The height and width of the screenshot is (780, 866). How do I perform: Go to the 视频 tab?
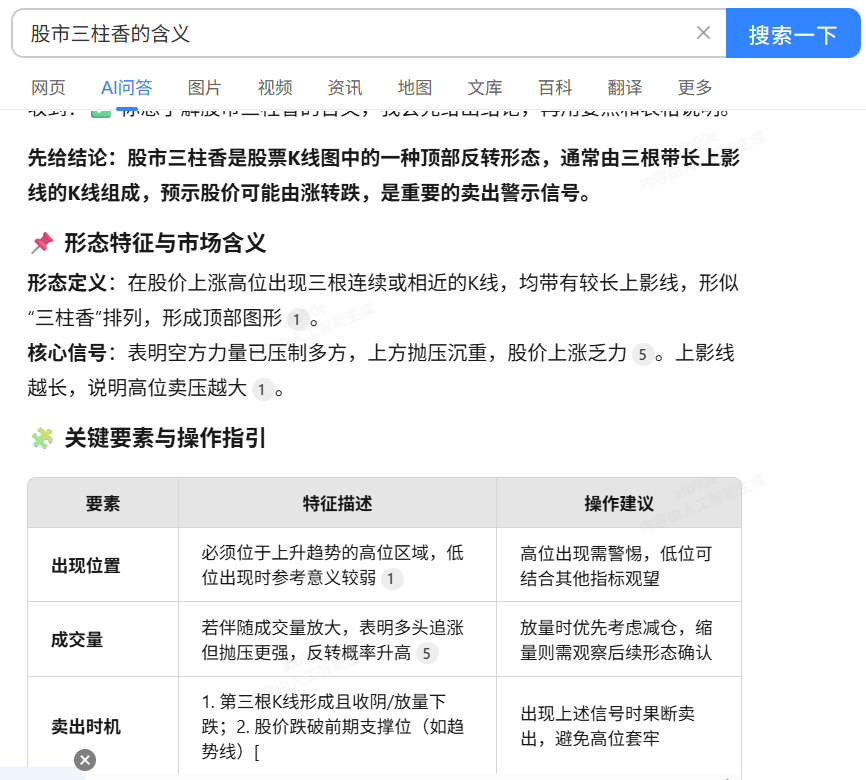[x=274, y=87]
